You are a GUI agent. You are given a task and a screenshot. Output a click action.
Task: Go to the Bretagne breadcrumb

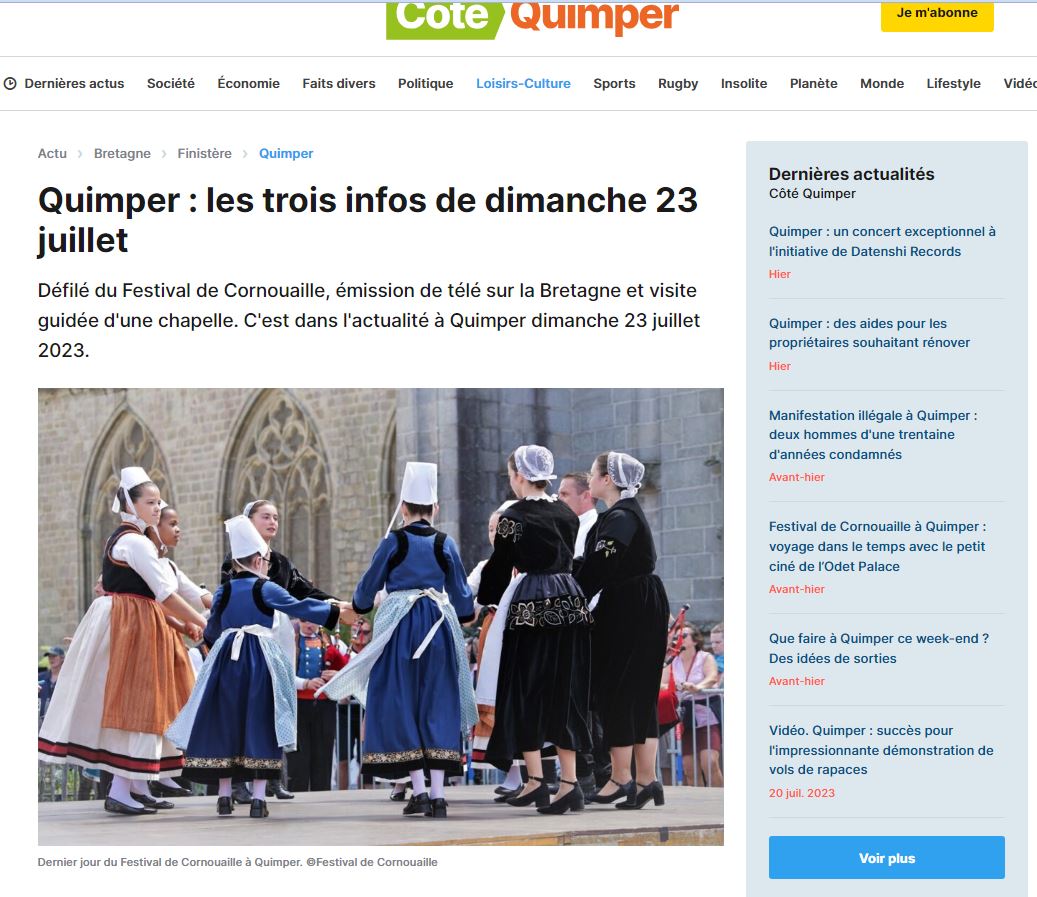(122, 153)
